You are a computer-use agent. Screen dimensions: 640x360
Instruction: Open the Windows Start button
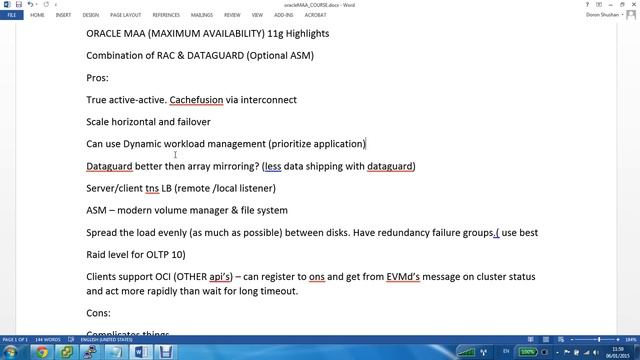point(11,352)
